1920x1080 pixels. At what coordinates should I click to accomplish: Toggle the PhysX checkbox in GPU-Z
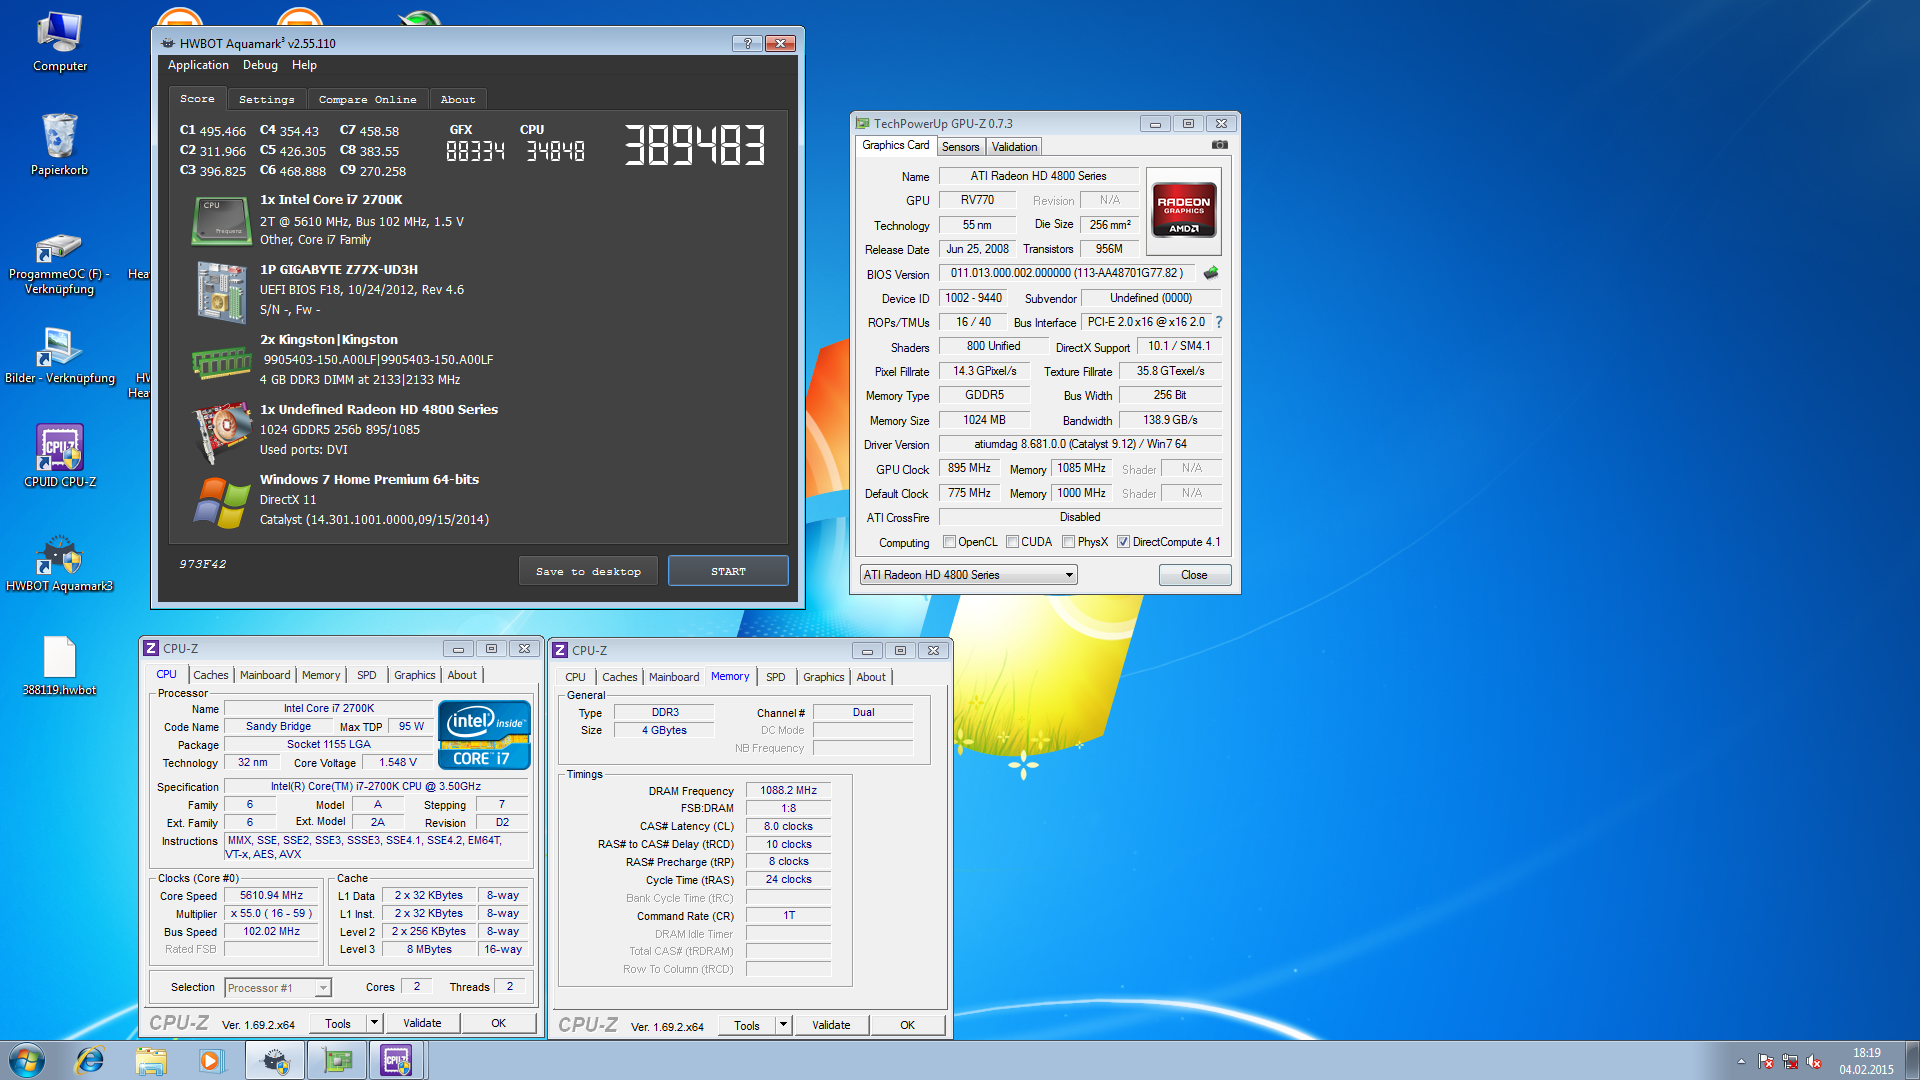pos(1069,542)
